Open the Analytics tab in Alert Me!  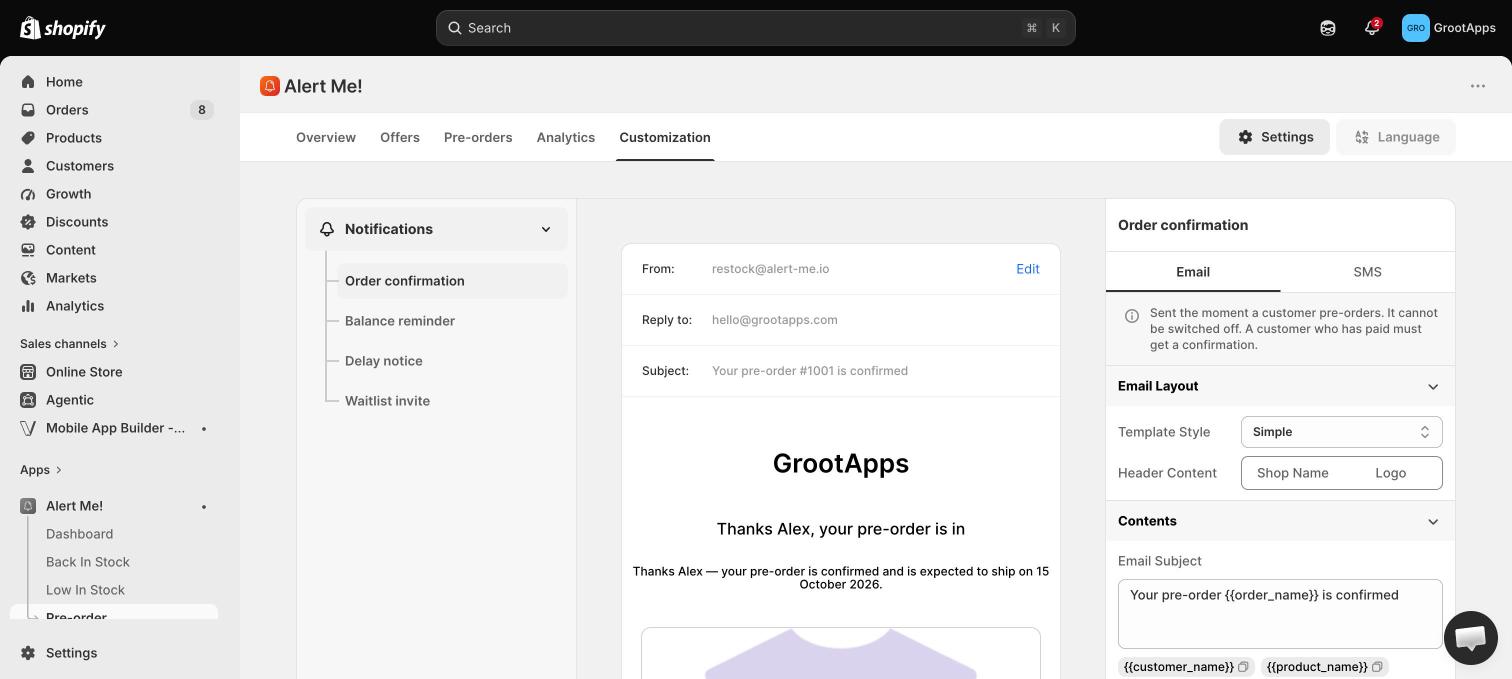pos(566,137)
